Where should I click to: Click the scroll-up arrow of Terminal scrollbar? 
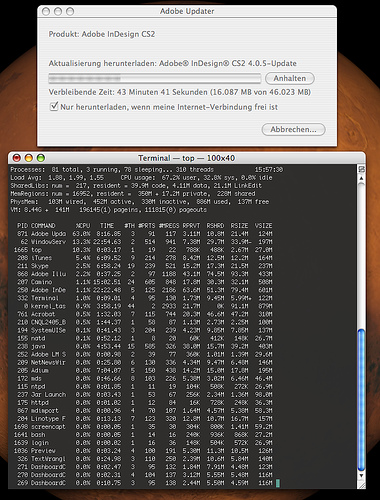pyautogui.click(x=361, y=179)
